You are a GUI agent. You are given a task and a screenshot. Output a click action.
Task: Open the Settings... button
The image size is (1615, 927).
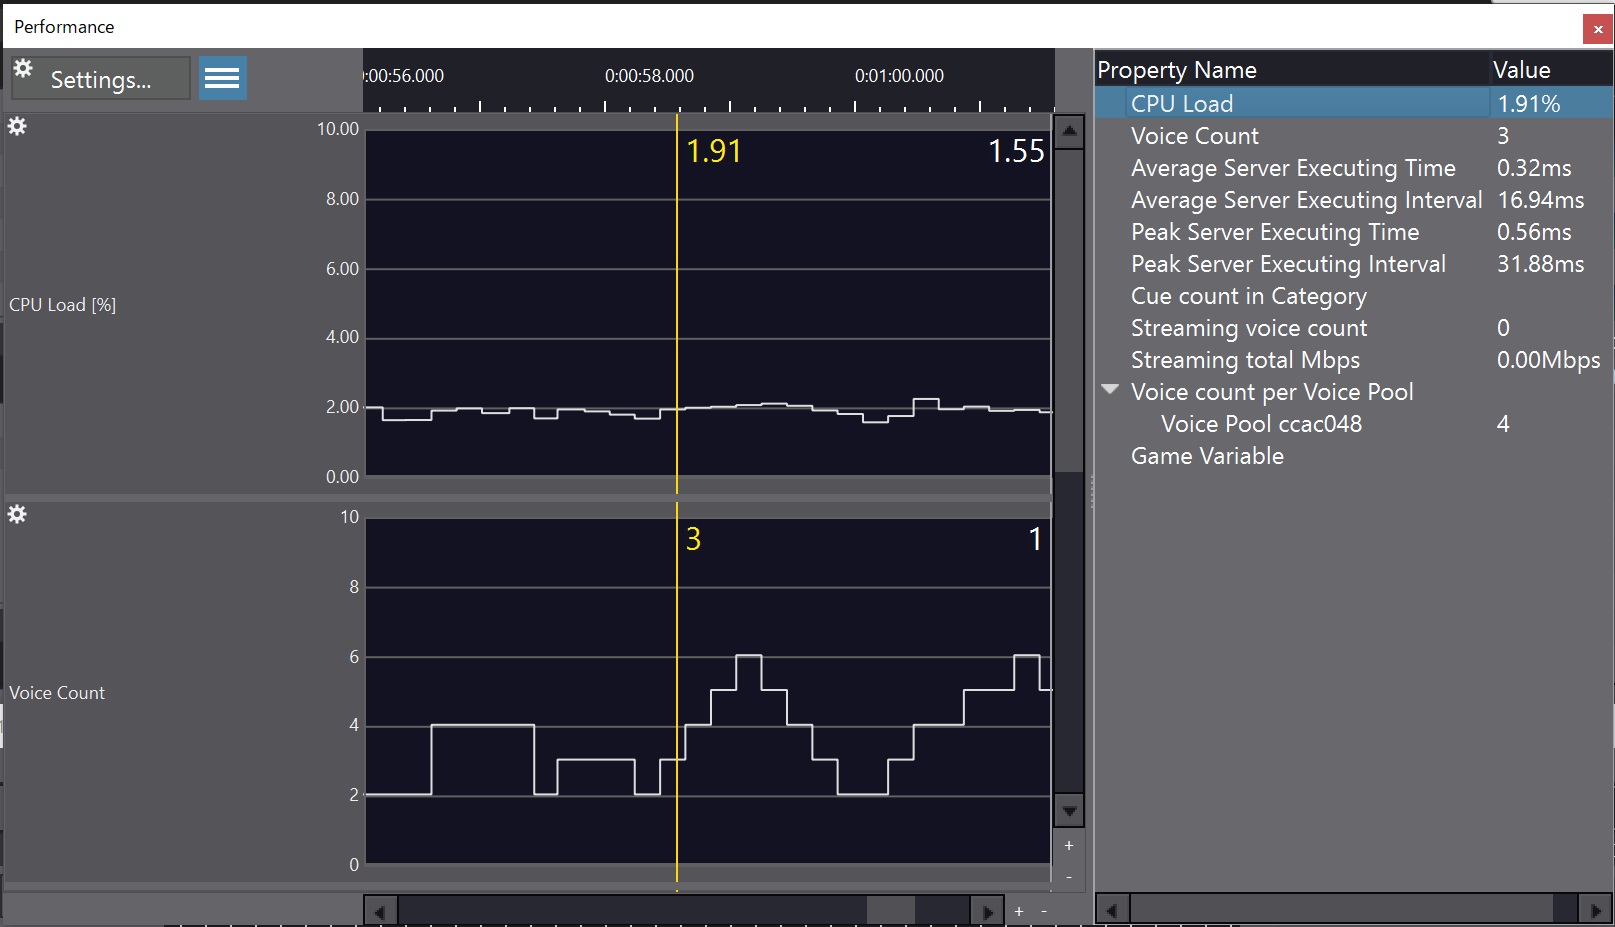click(100, 79)
